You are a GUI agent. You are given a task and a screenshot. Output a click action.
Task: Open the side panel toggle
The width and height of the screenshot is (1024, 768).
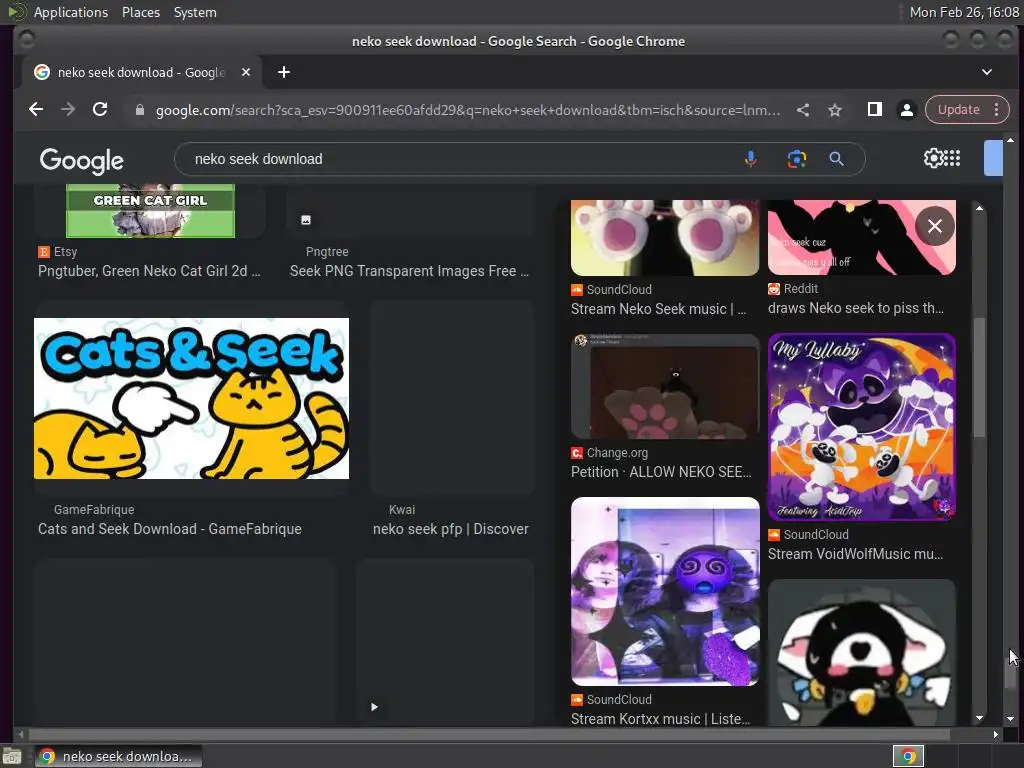pyautogui.click(x=874, y=110)
